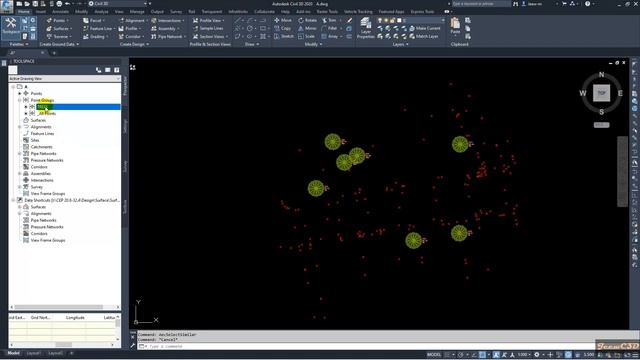
Task: Click the Corridor ribbon tool
Action: click(x=131, y=36)
